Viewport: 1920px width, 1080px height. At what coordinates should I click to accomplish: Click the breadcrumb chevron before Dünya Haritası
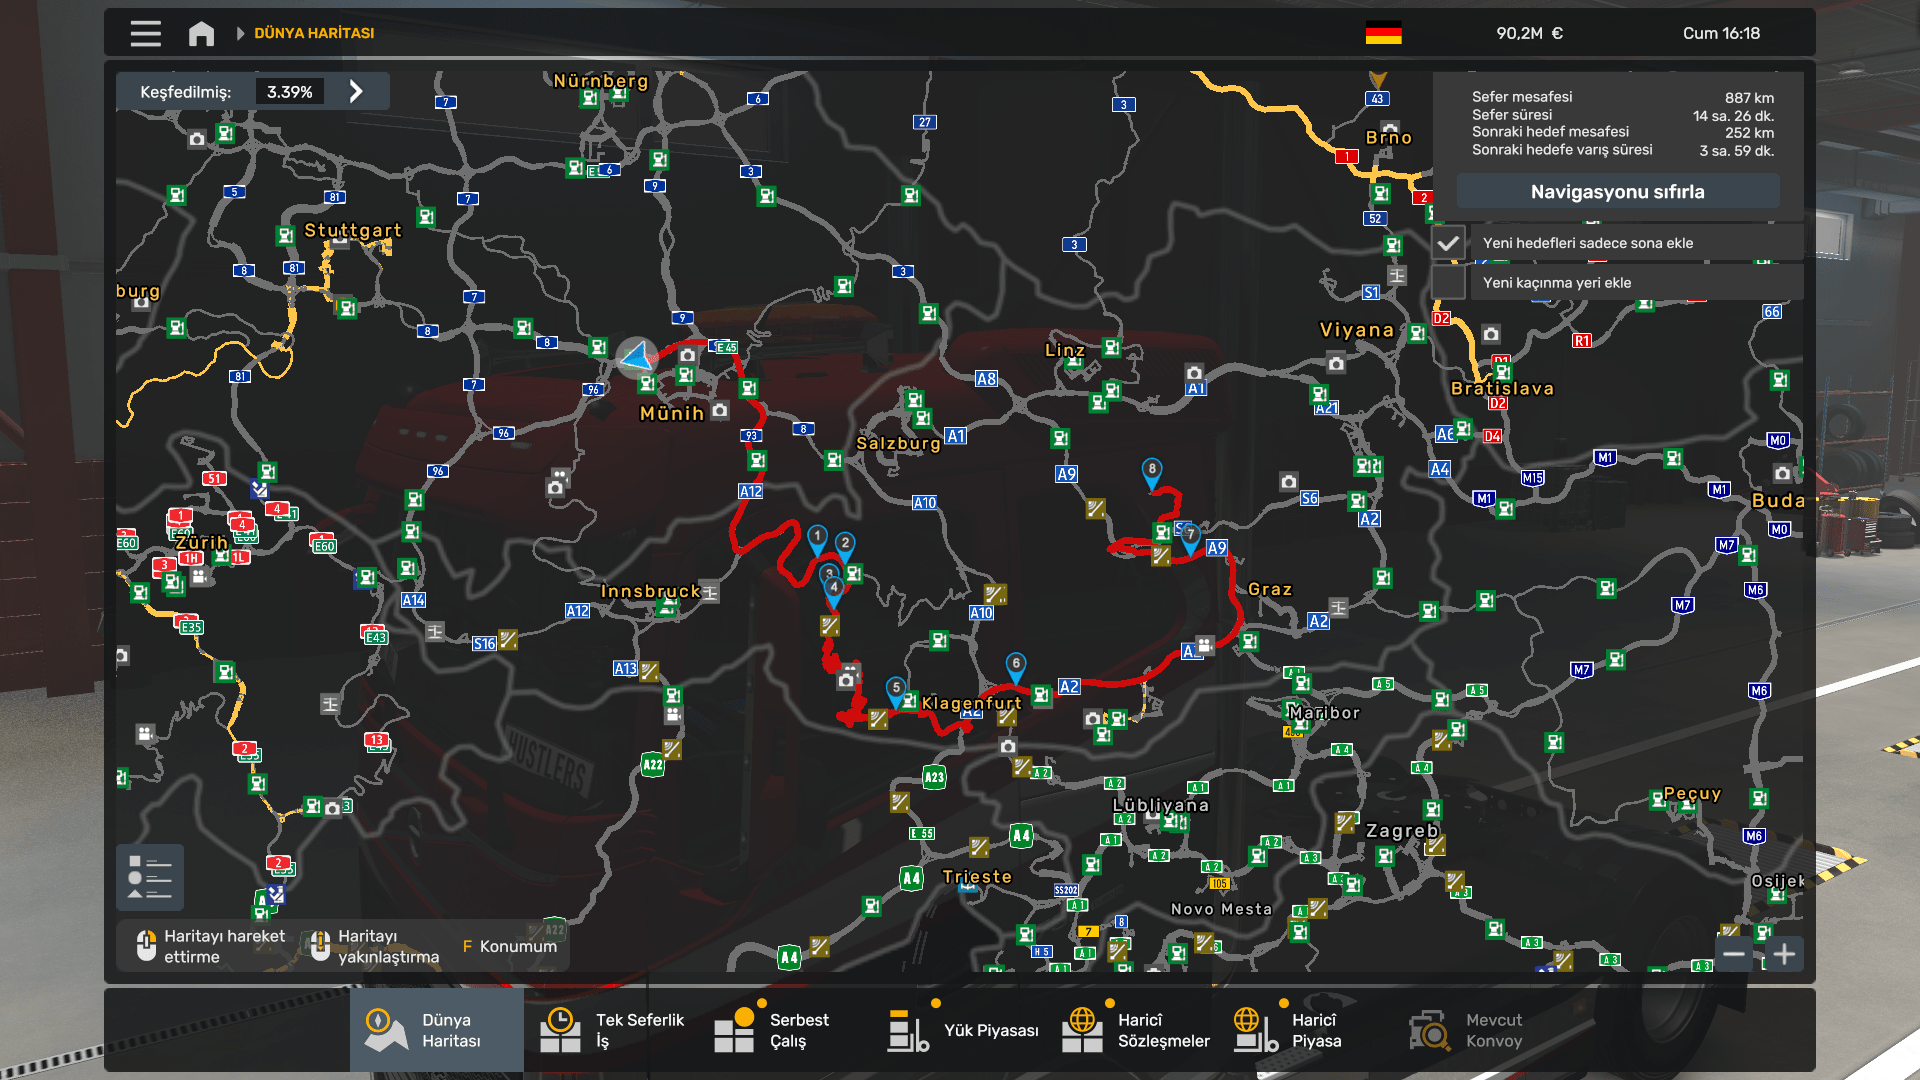click(240, 33)
